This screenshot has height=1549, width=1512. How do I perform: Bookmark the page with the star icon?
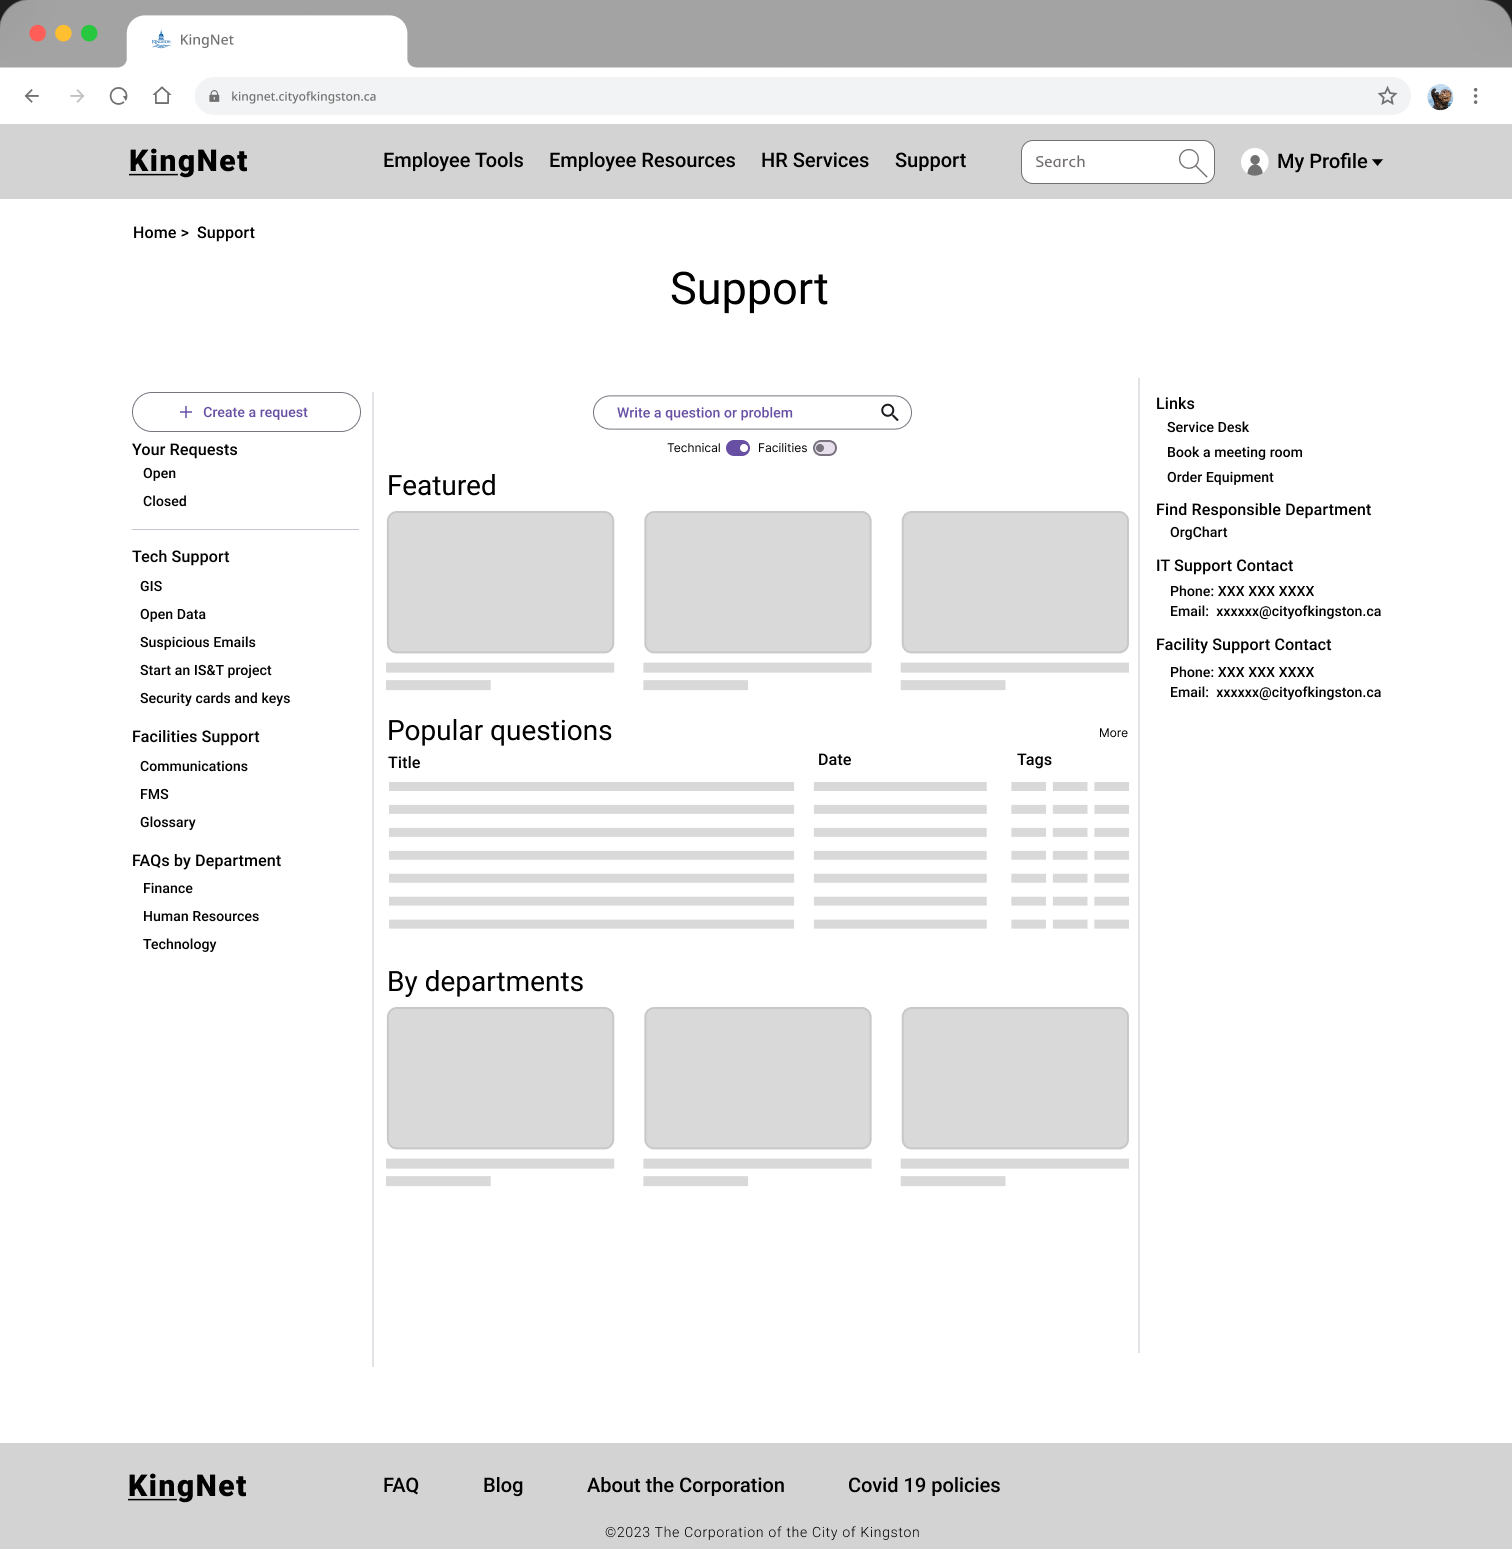[x=1387, y=95]
